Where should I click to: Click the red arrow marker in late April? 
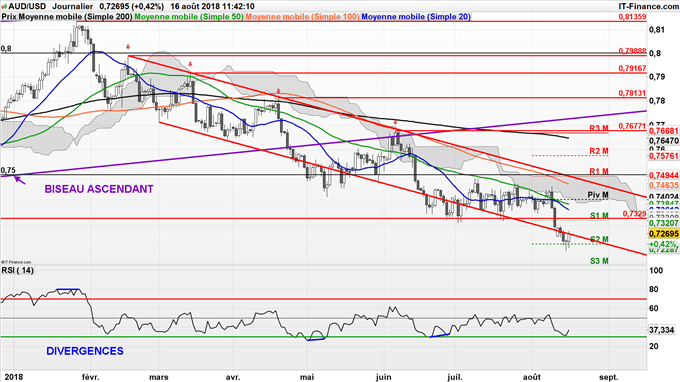[278, 91]
